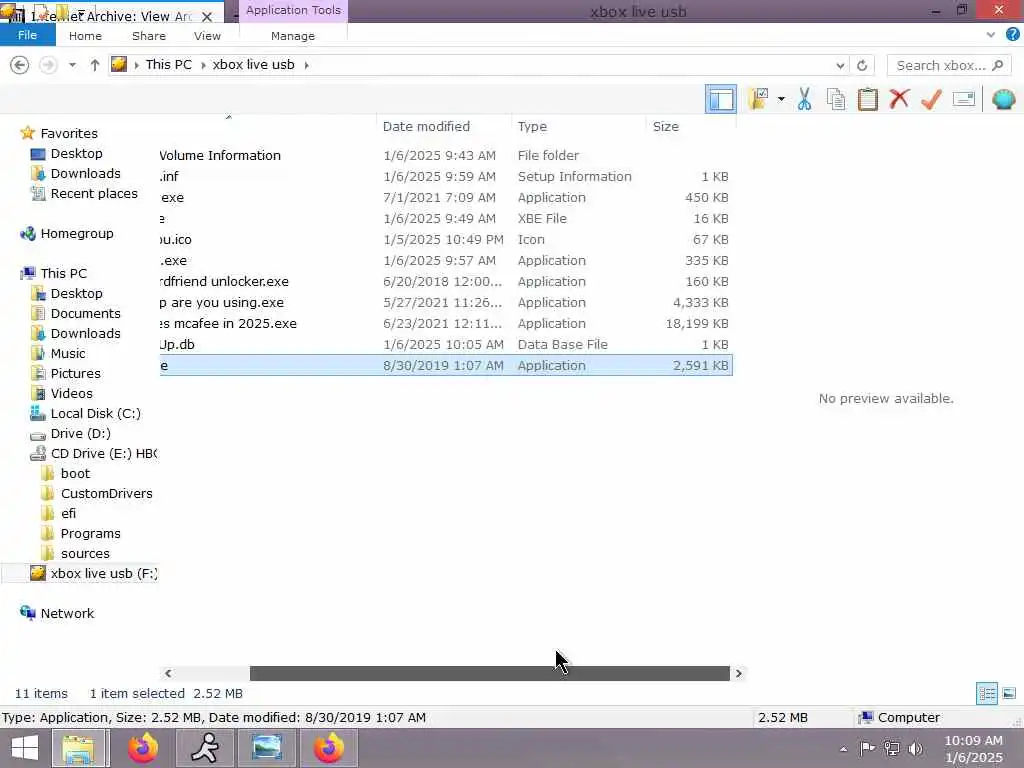Delete selected file with red X icon
Viewport: 1024px width, 768px height.
pyautogui.click(x=899, y=99)
